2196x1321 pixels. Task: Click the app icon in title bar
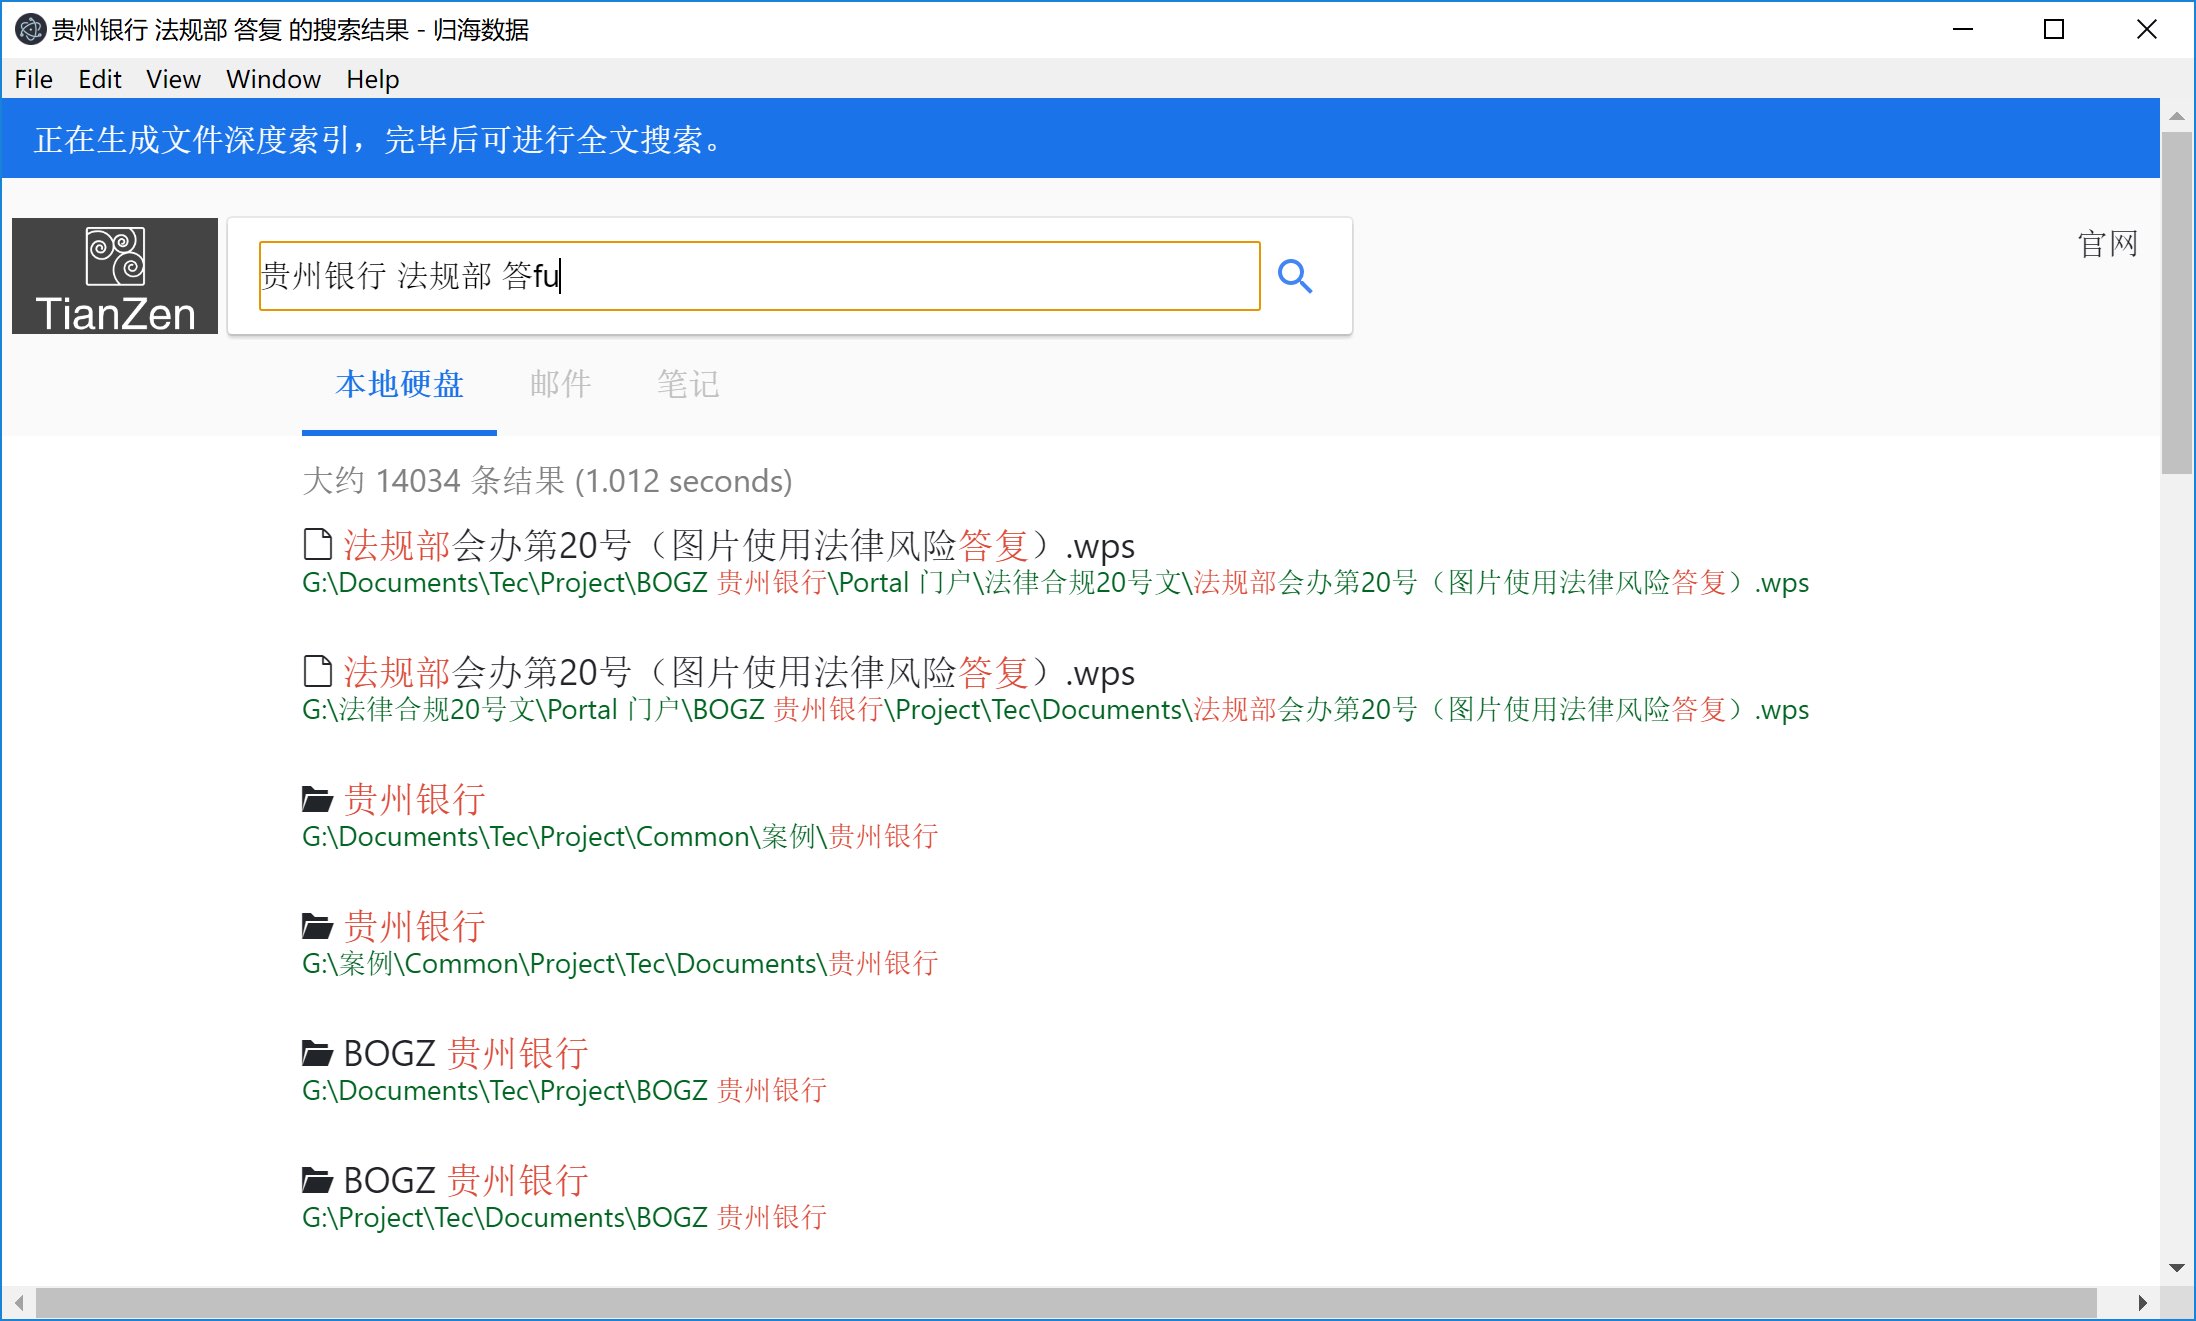pos(29,29)
